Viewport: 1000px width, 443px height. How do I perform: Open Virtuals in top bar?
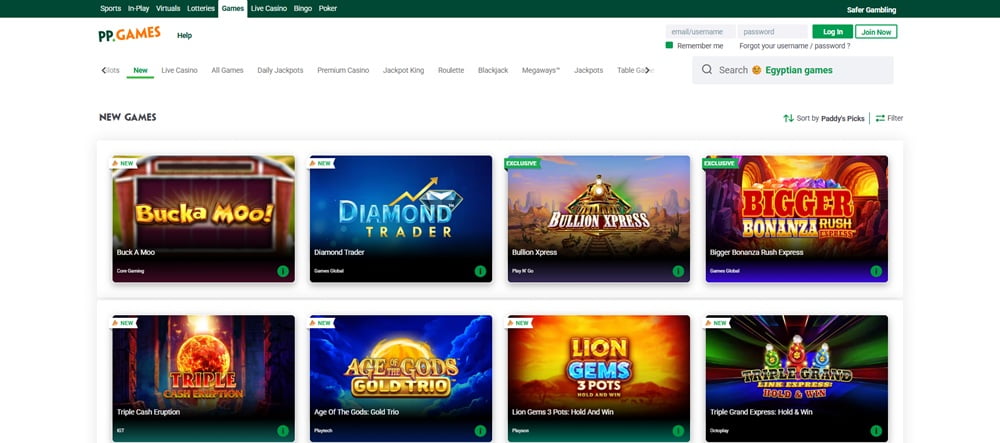[168, 9]
